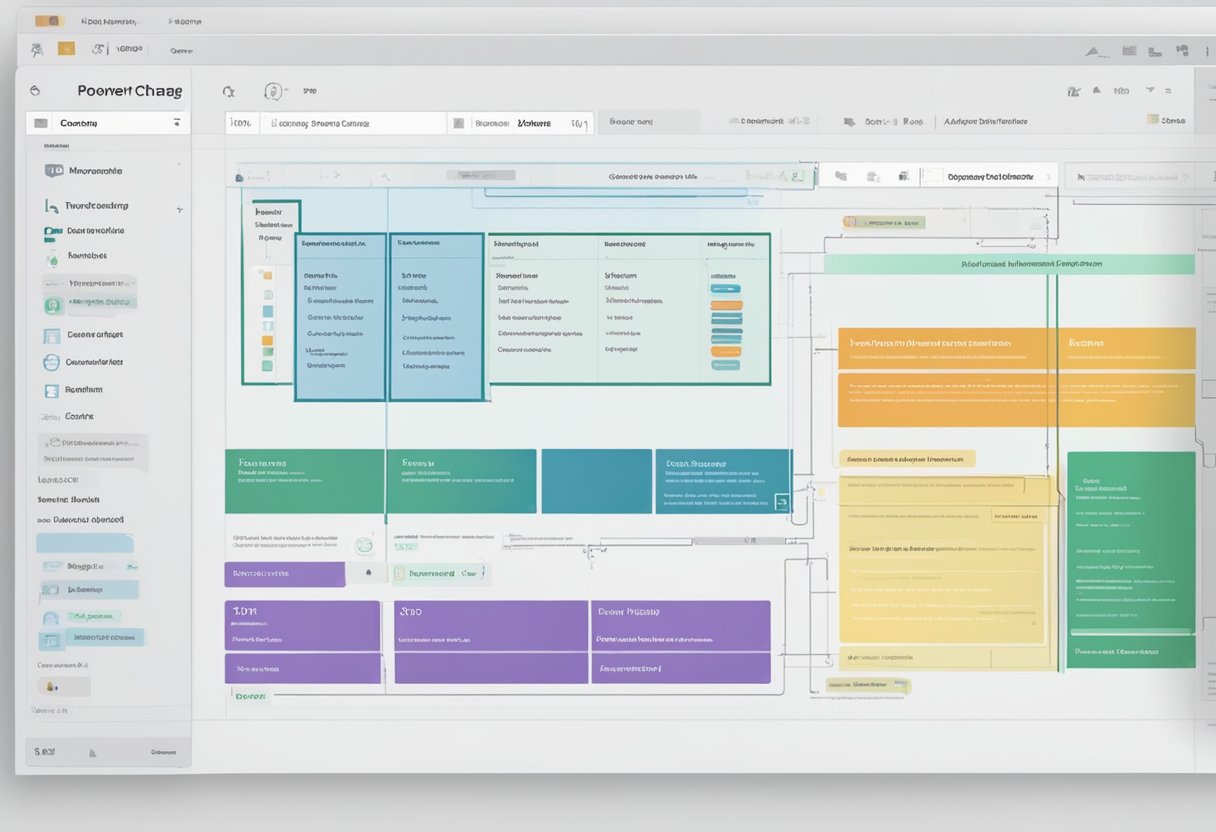
Task: Click the Search button at the sidebar footer
Action: [43, 751]
